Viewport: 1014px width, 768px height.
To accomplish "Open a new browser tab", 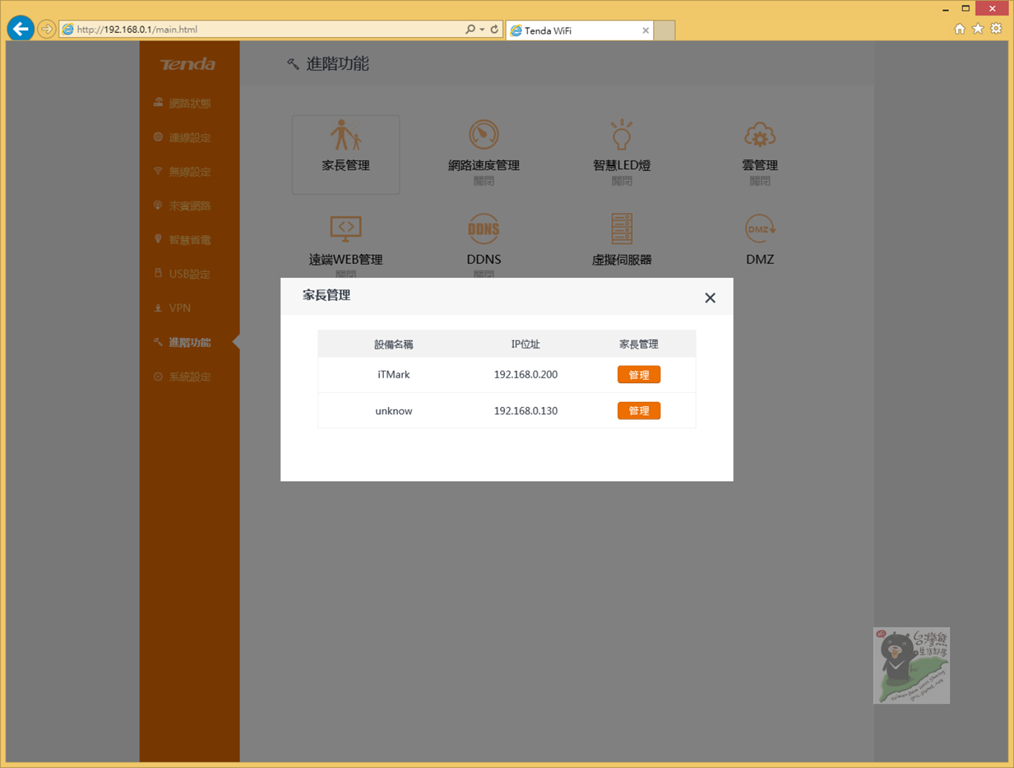I will [664, 30].
